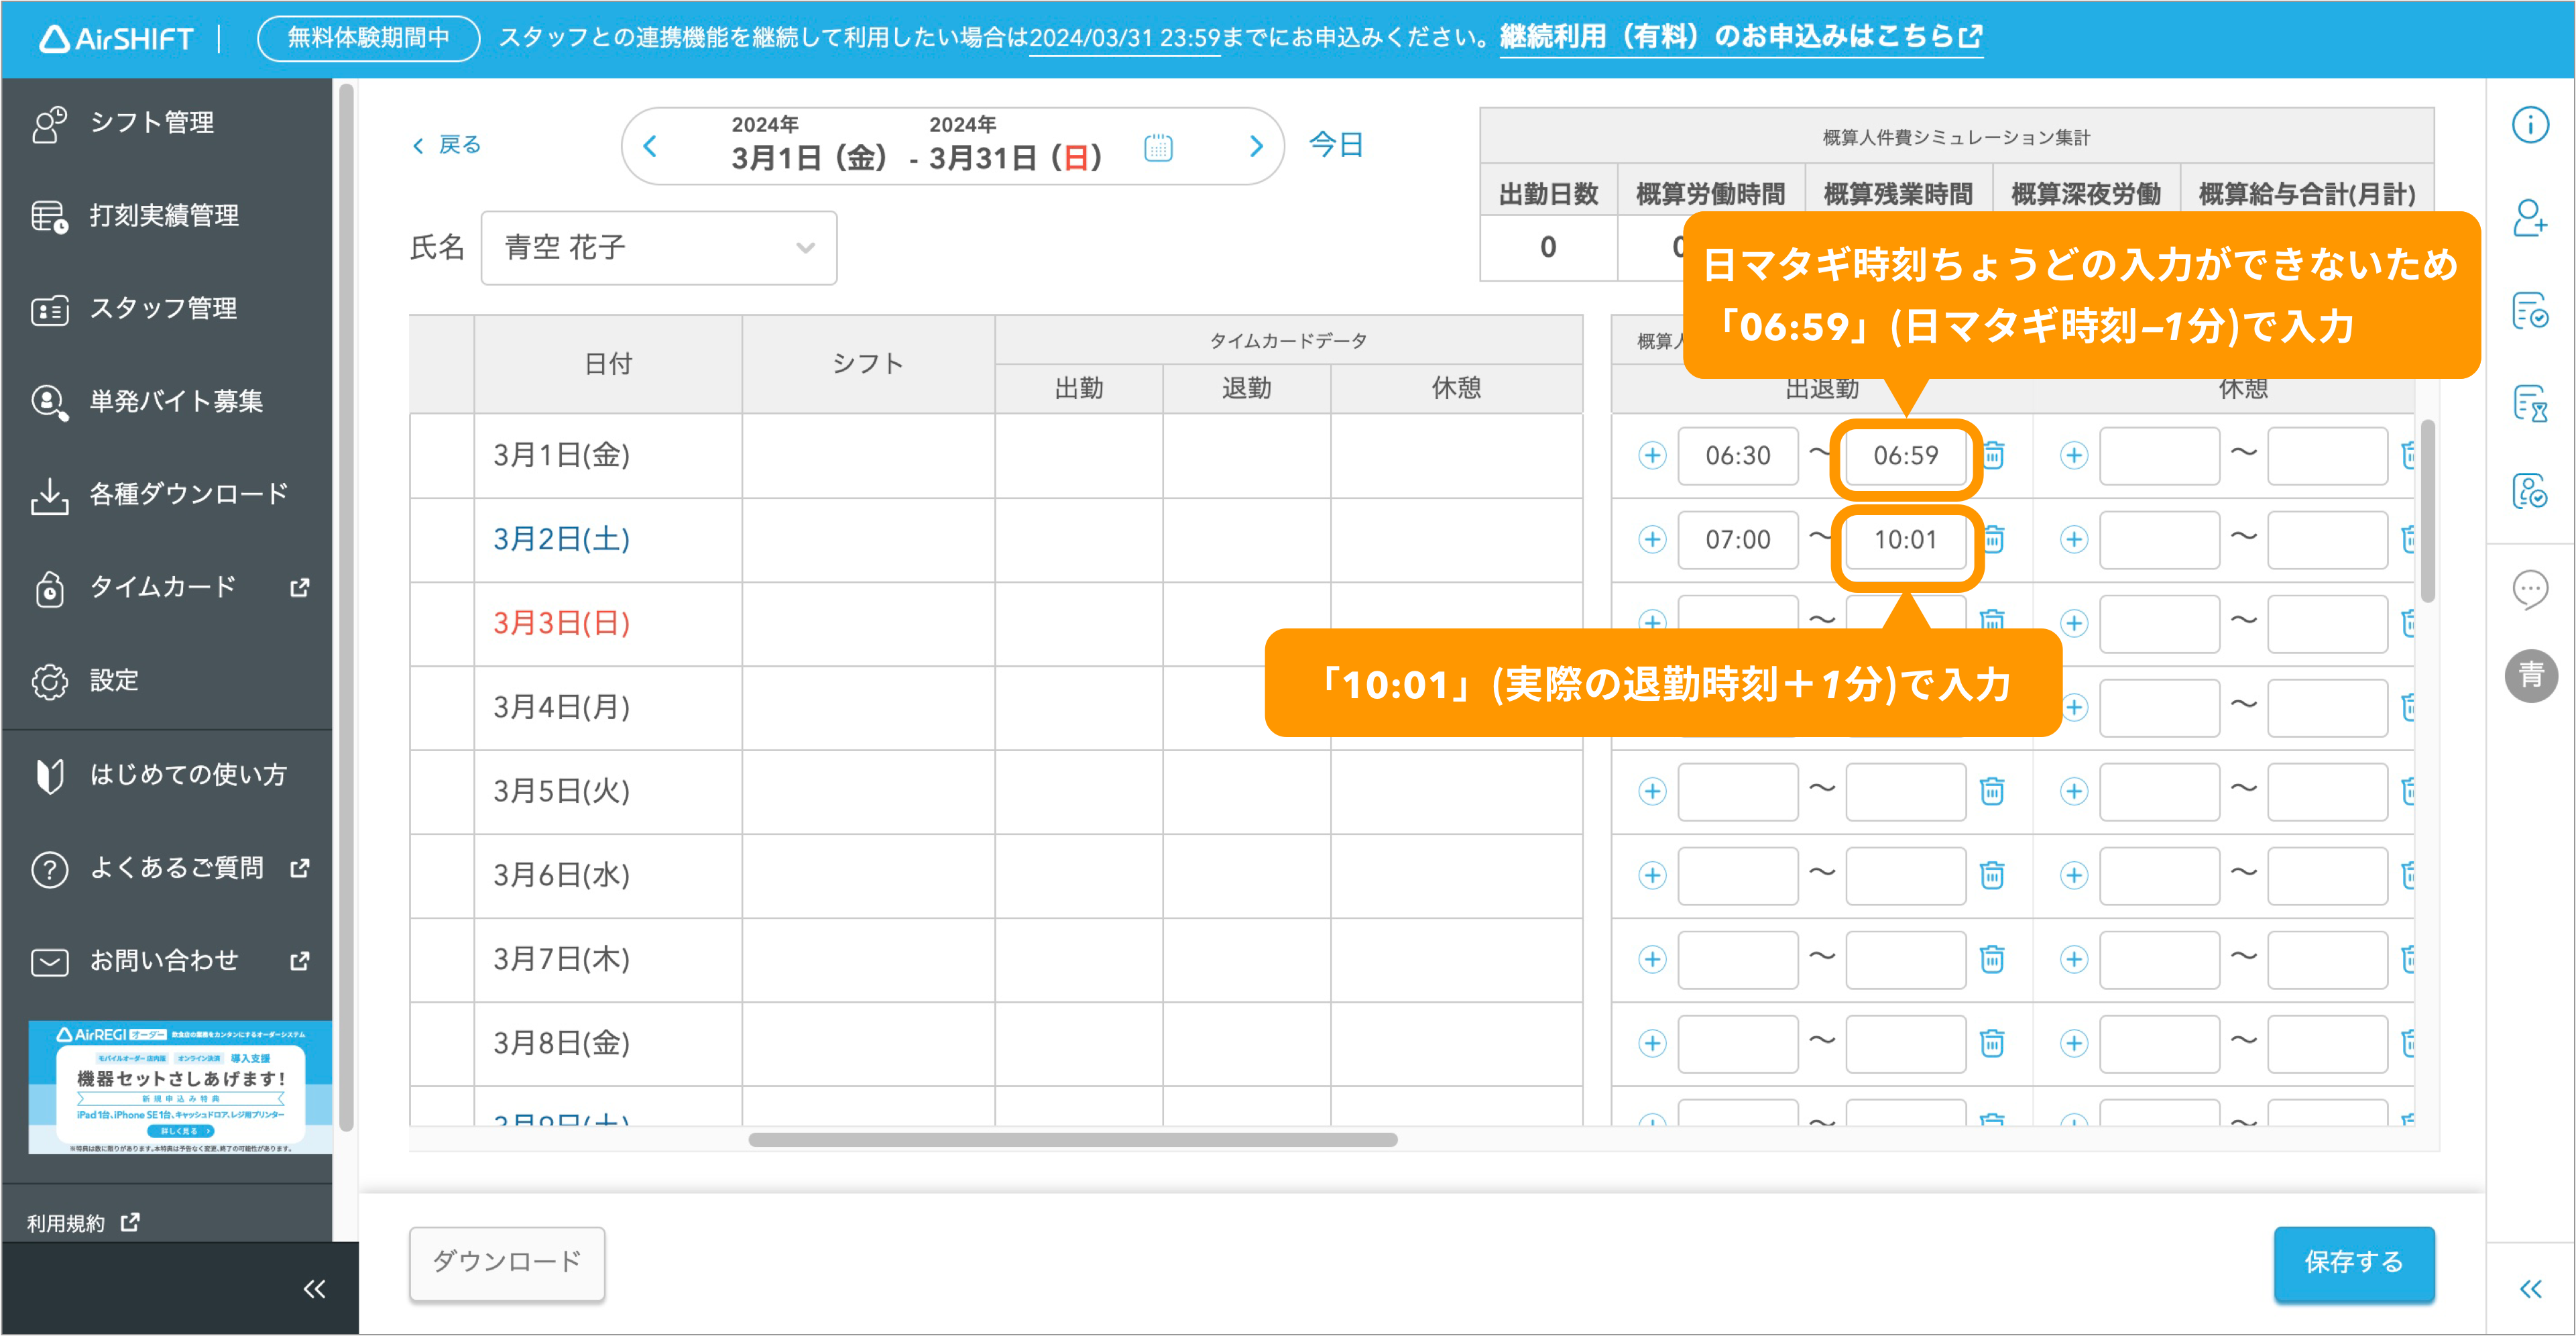Select the 3月4日(月) date cell

pos(607,708)
